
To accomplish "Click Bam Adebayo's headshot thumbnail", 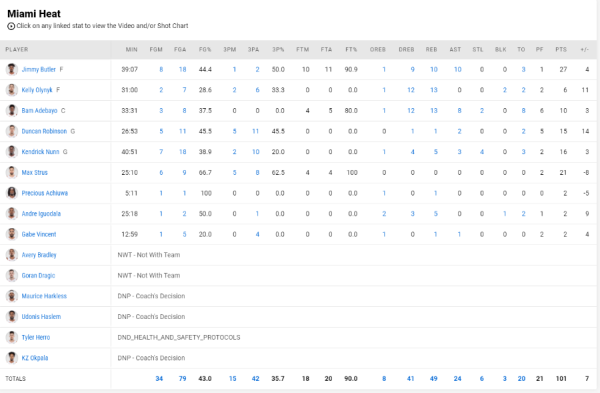I will click(x=12, y=111).
